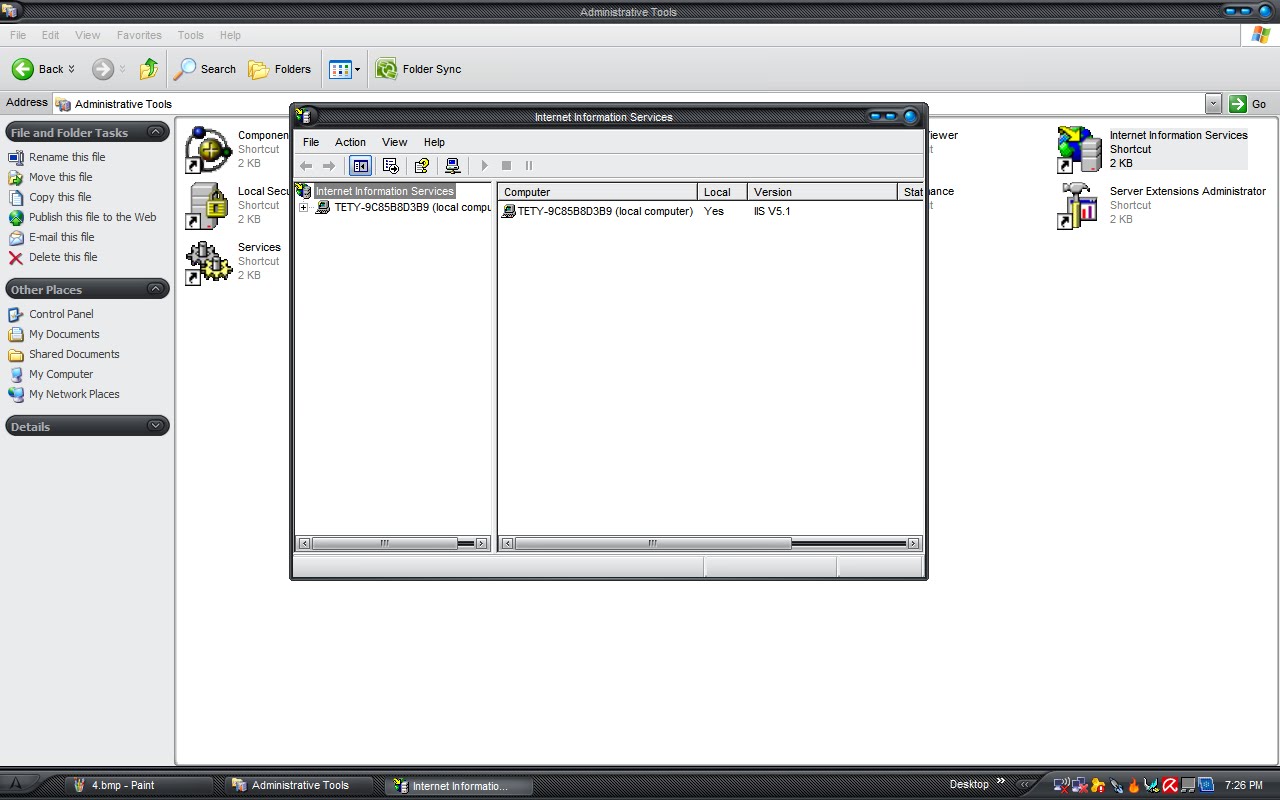Open the View menu in IIS window

pyautogui.click(x=394, y=142)
